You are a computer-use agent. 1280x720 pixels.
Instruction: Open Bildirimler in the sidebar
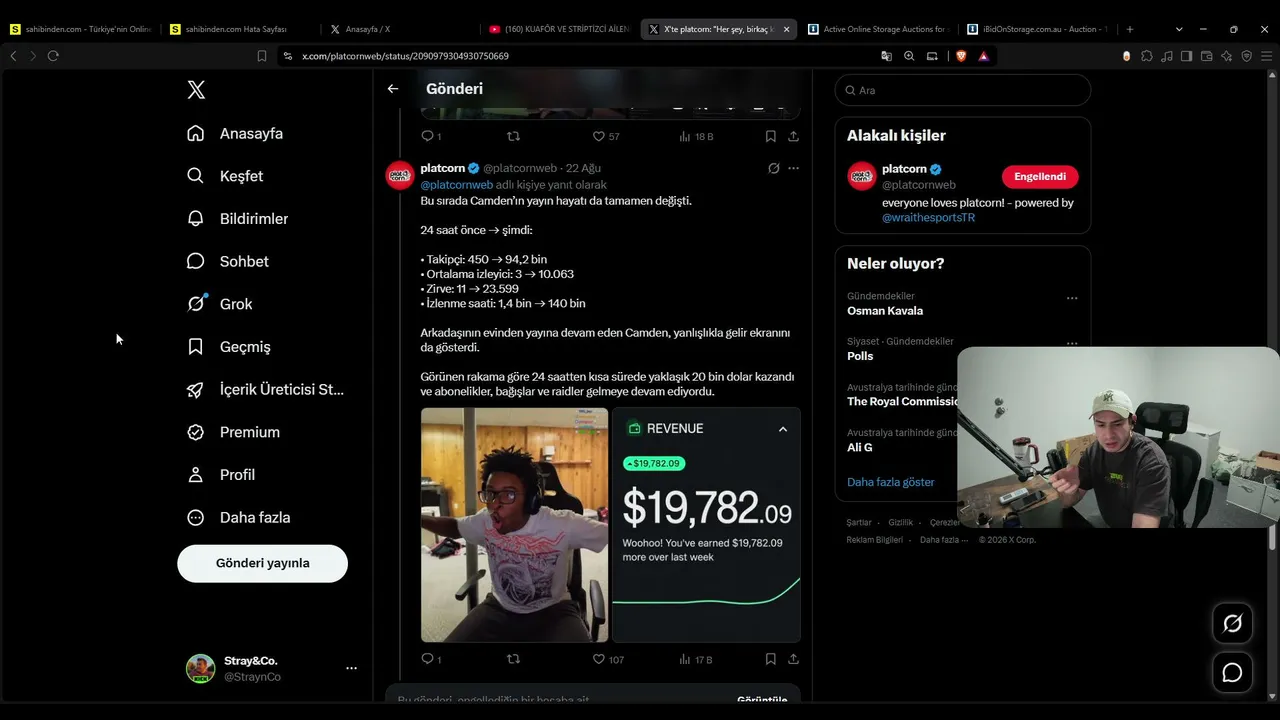pyautogui.click(x=237, y=219)
